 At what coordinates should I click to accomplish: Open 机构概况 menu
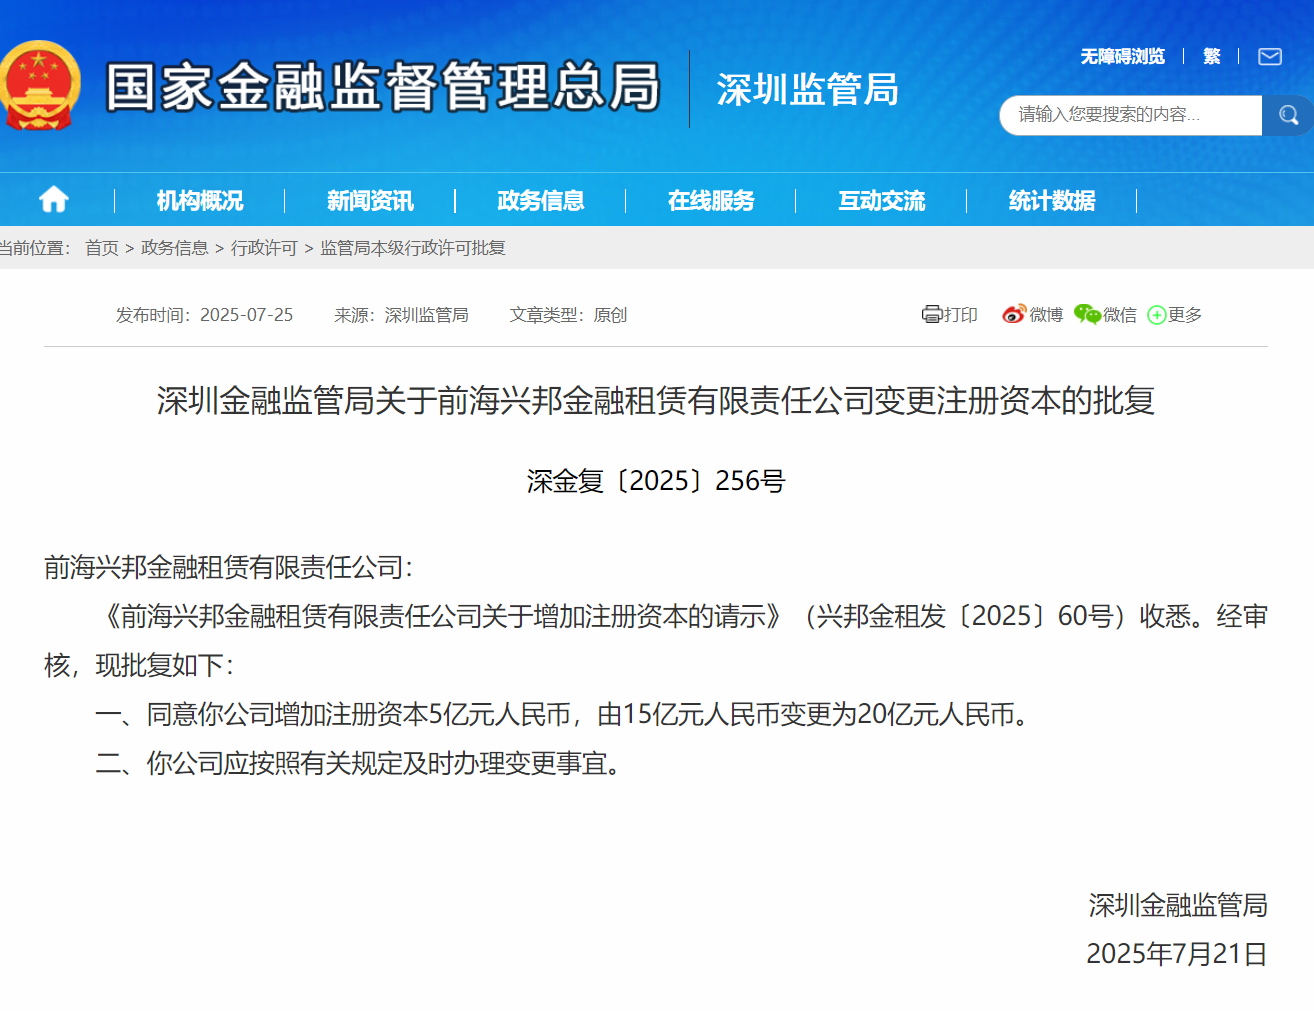pos(200,201)
